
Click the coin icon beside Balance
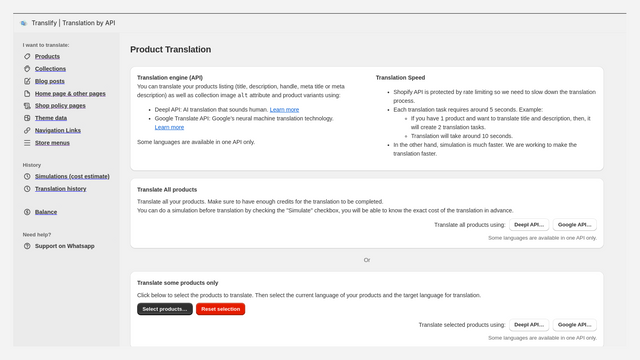click(27, 212)
